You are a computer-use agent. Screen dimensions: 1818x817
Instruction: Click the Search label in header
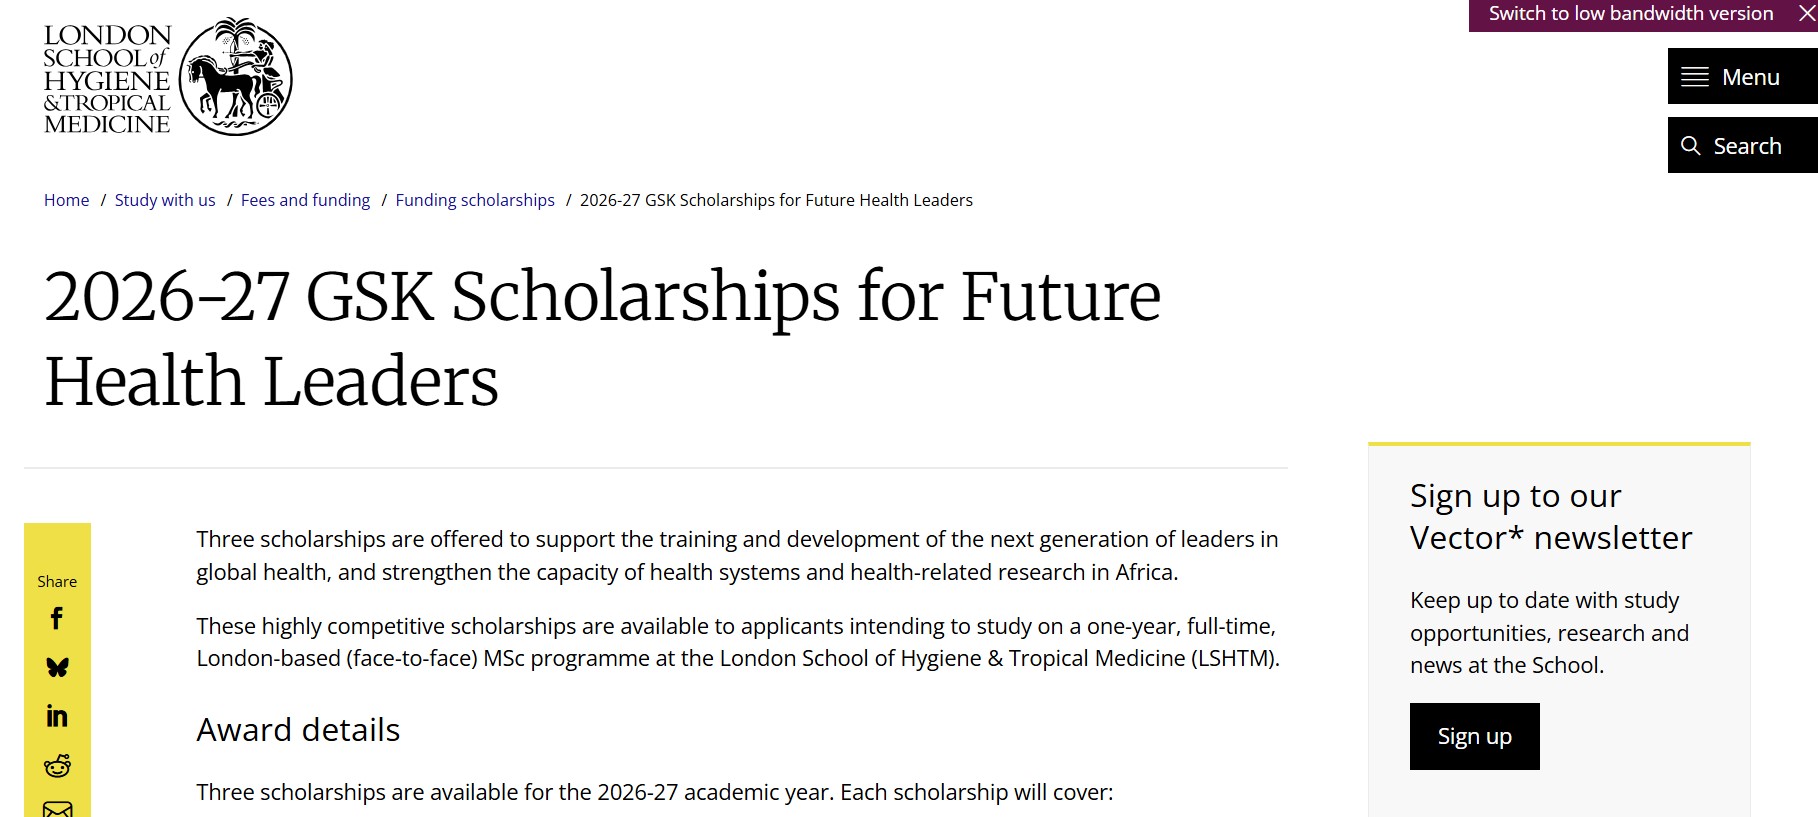point(1746,145)
